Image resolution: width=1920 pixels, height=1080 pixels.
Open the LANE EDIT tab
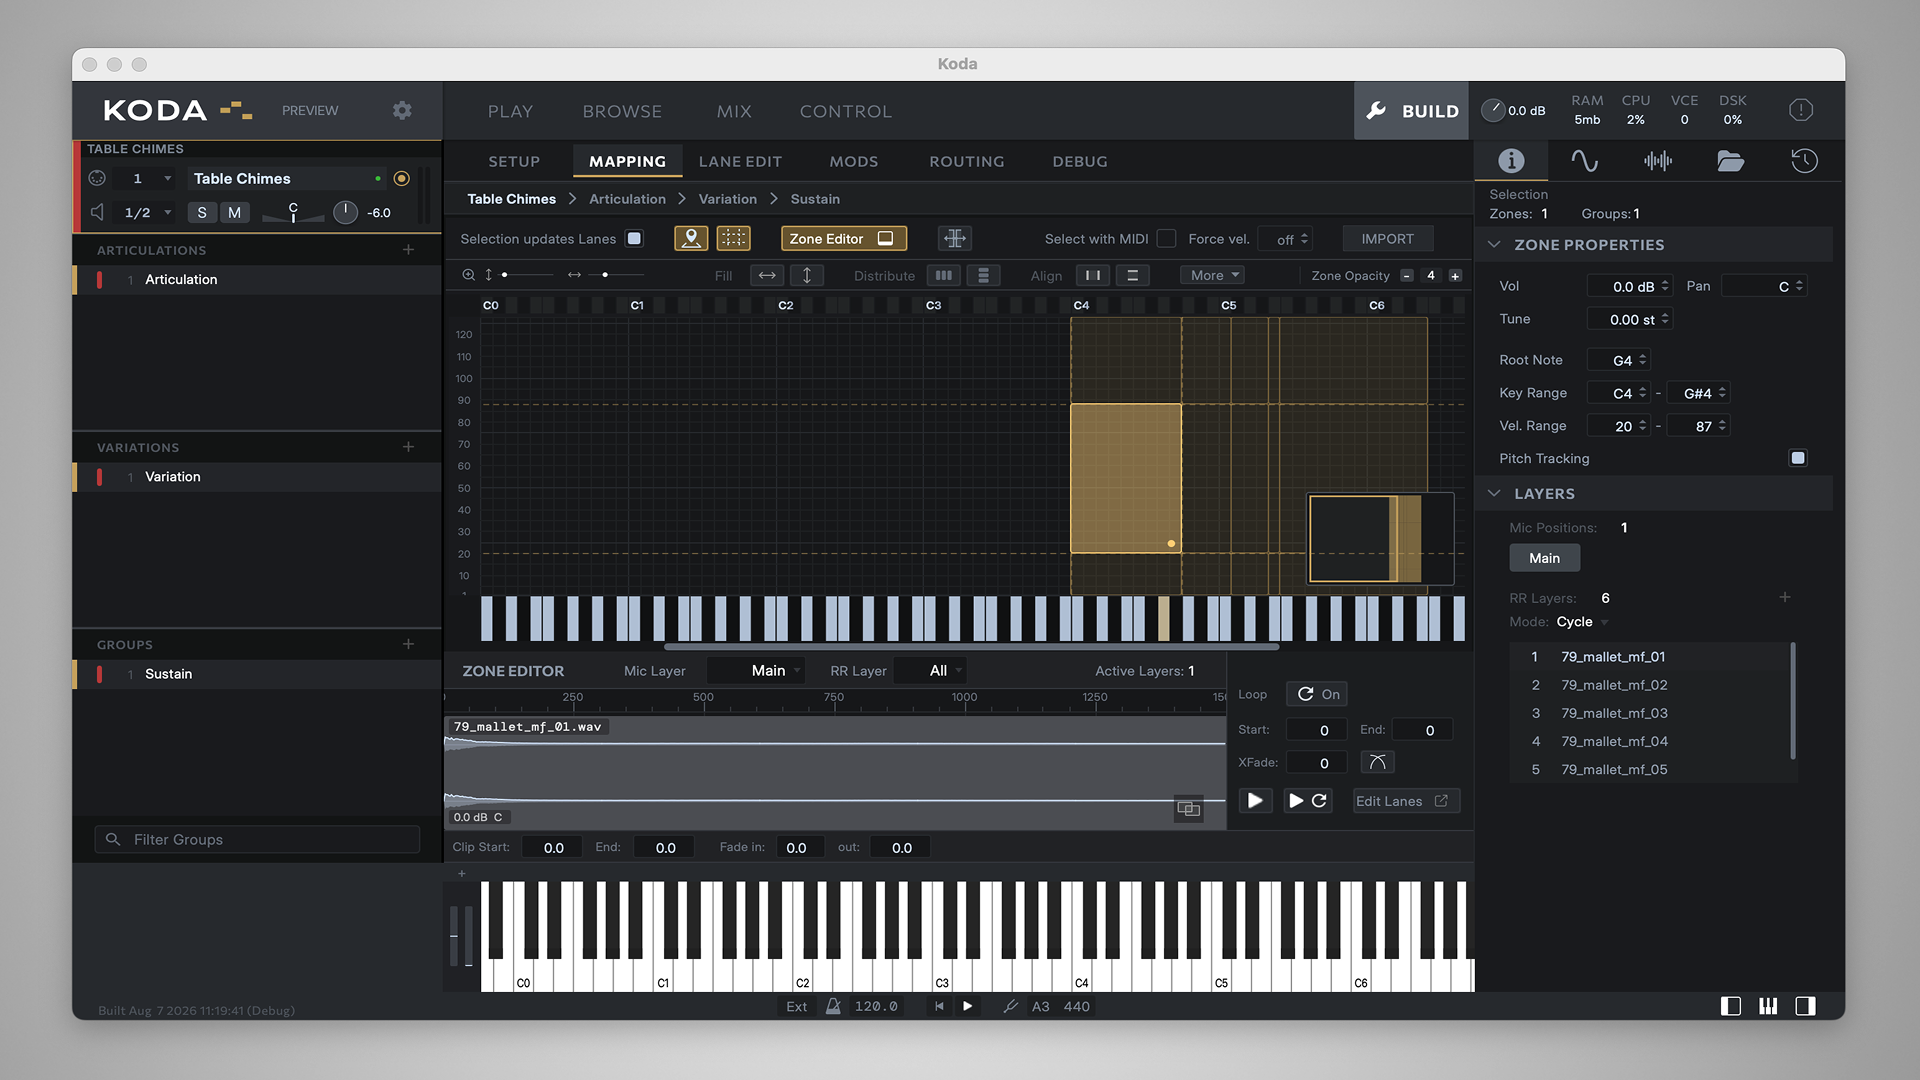pos(740,161)
